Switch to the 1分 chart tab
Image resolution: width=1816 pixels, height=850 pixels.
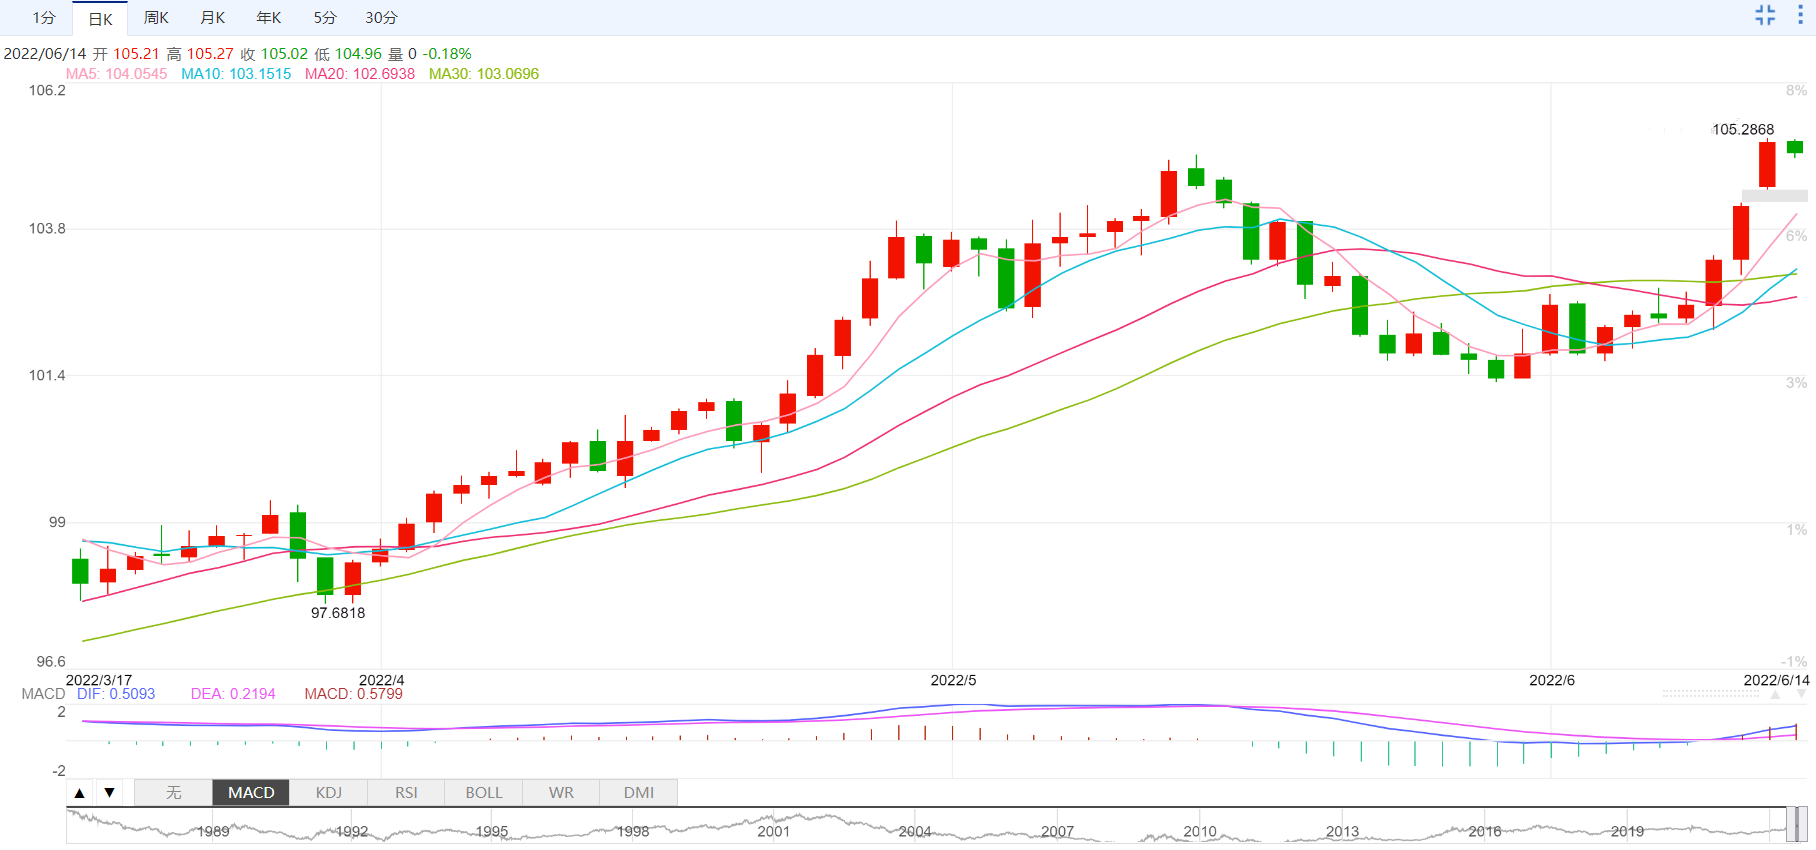click(x=43, y=18)
